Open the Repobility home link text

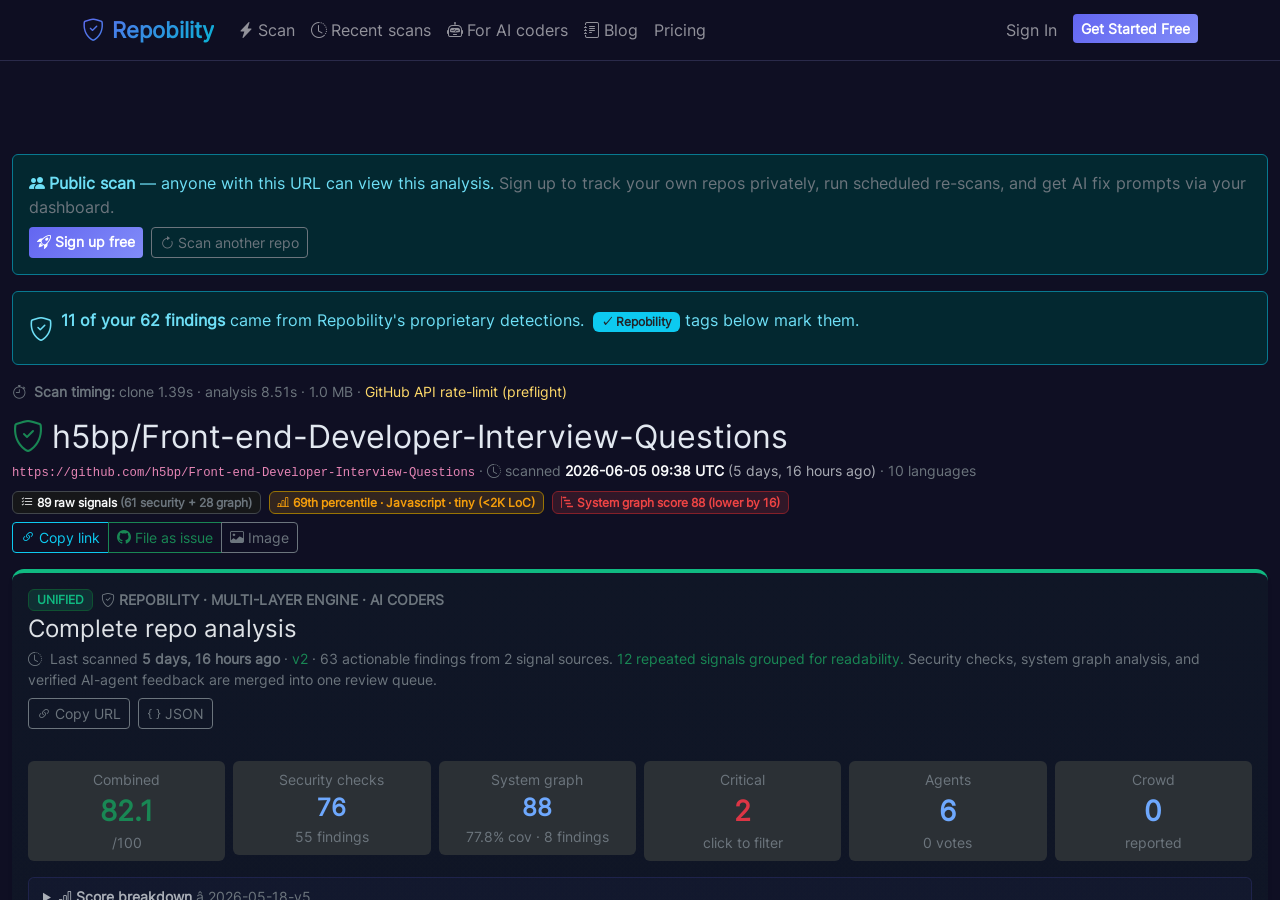pos(163,30)
